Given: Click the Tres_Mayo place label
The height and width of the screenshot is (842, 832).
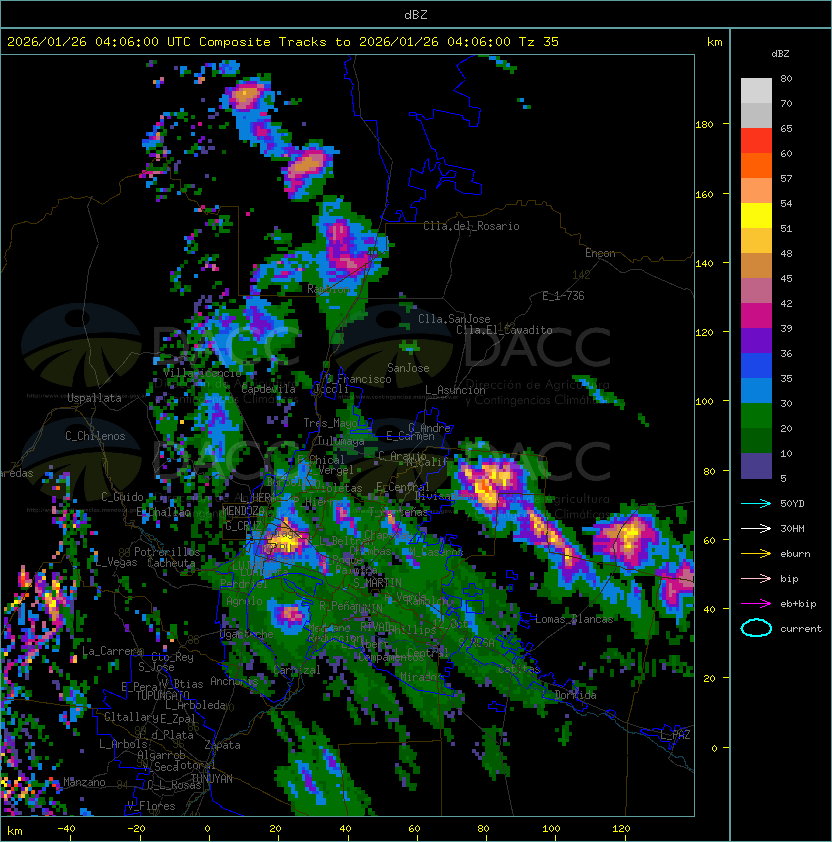Looking at the screenshot, I should (x=330, y=423).
